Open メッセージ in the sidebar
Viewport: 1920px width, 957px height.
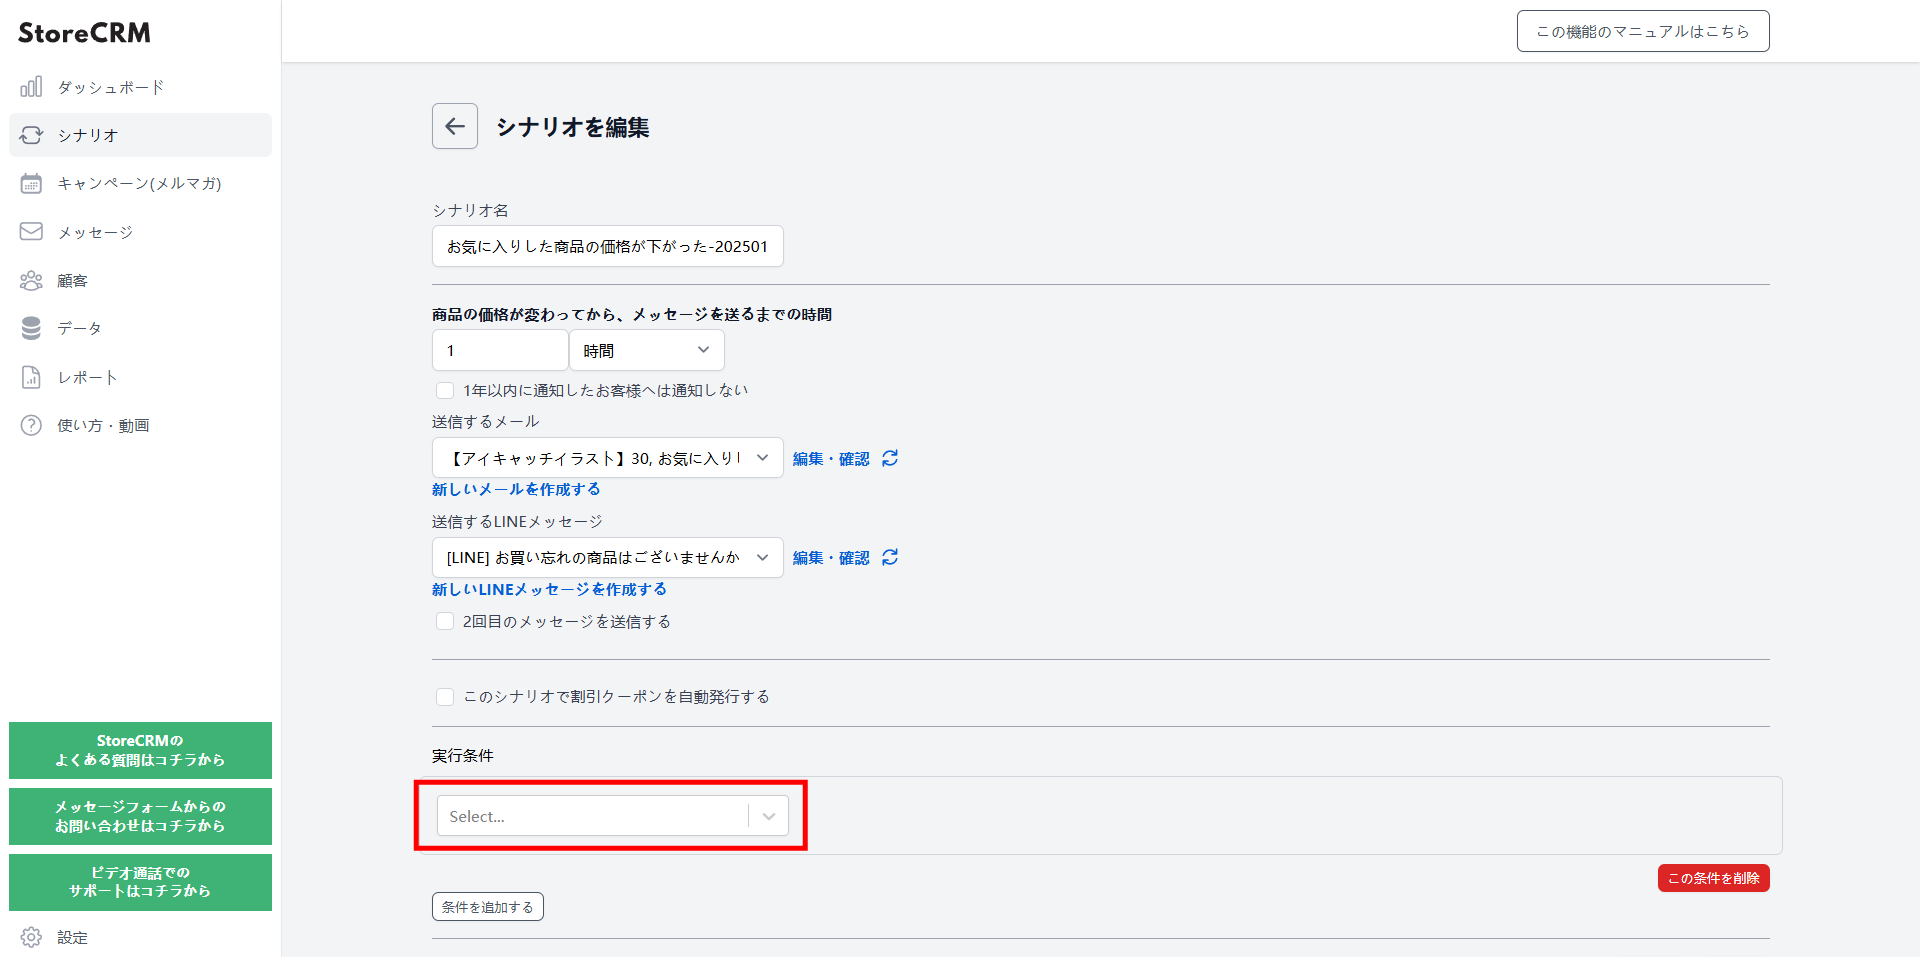(x=140, y=232)
